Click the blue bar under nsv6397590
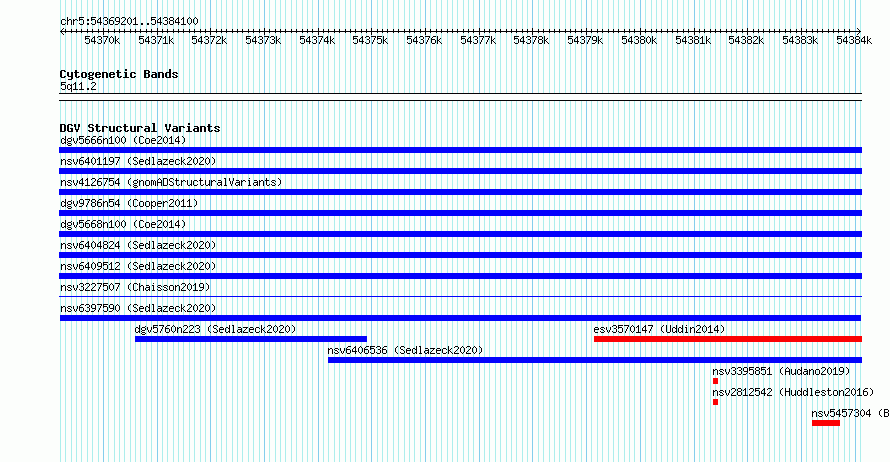The image size is (890, 462). (x=460, y=318)
